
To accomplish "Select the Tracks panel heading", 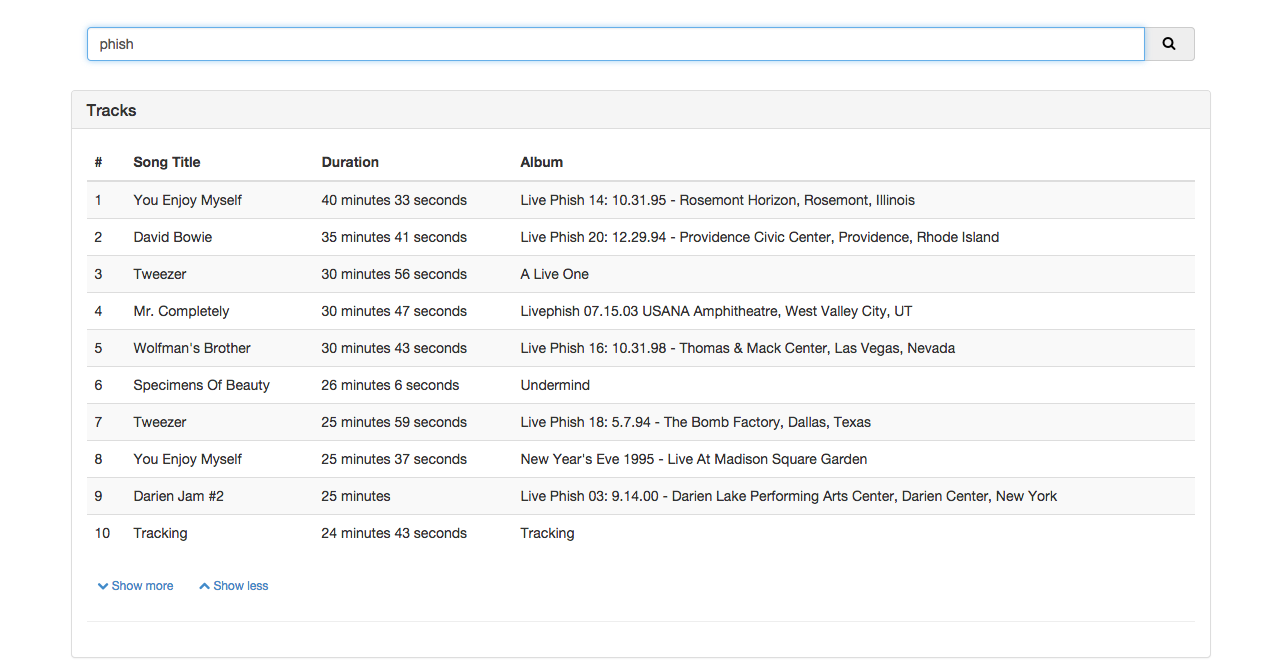I will coord(111,110).
